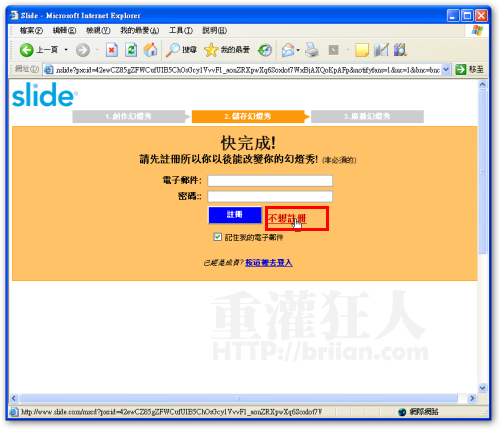
Task: Click the Internet zone globe icon in status bar
Action: (x=402, y=412)
